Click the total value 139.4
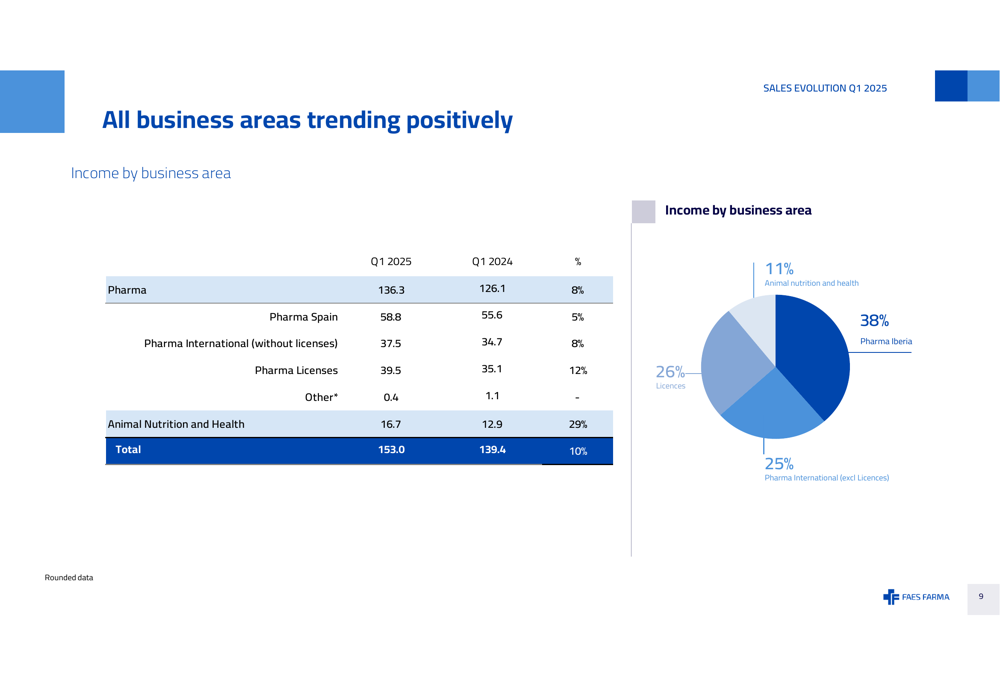Viewport: 1000px width, 685px height. pyautogui.click(x=492, y=450)
